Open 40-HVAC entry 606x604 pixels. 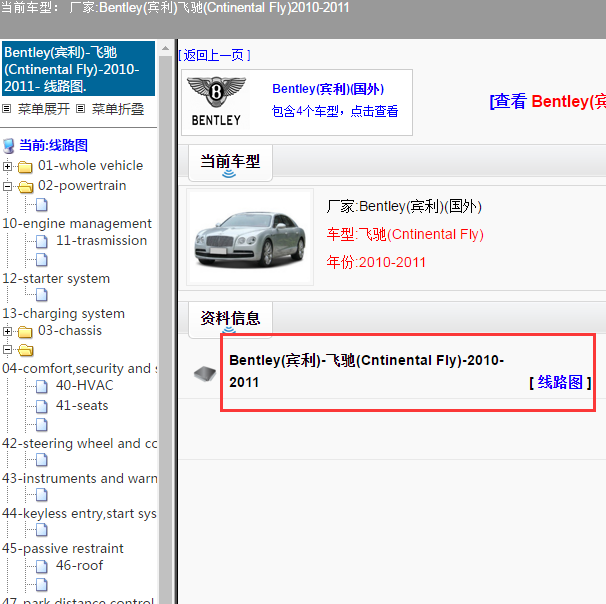pos(85,385)
